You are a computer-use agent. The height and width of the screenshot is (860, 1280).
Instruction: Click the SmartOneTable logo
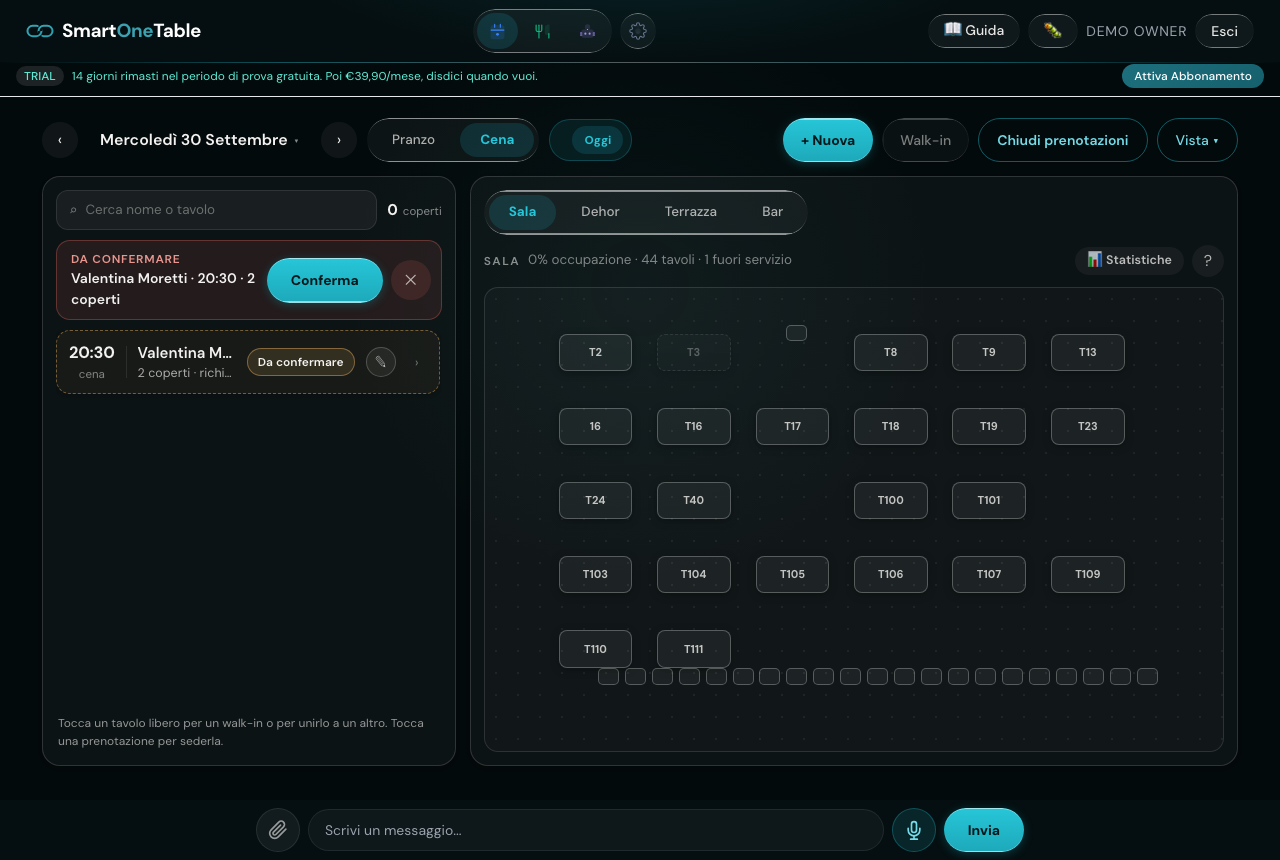[114, 31]
